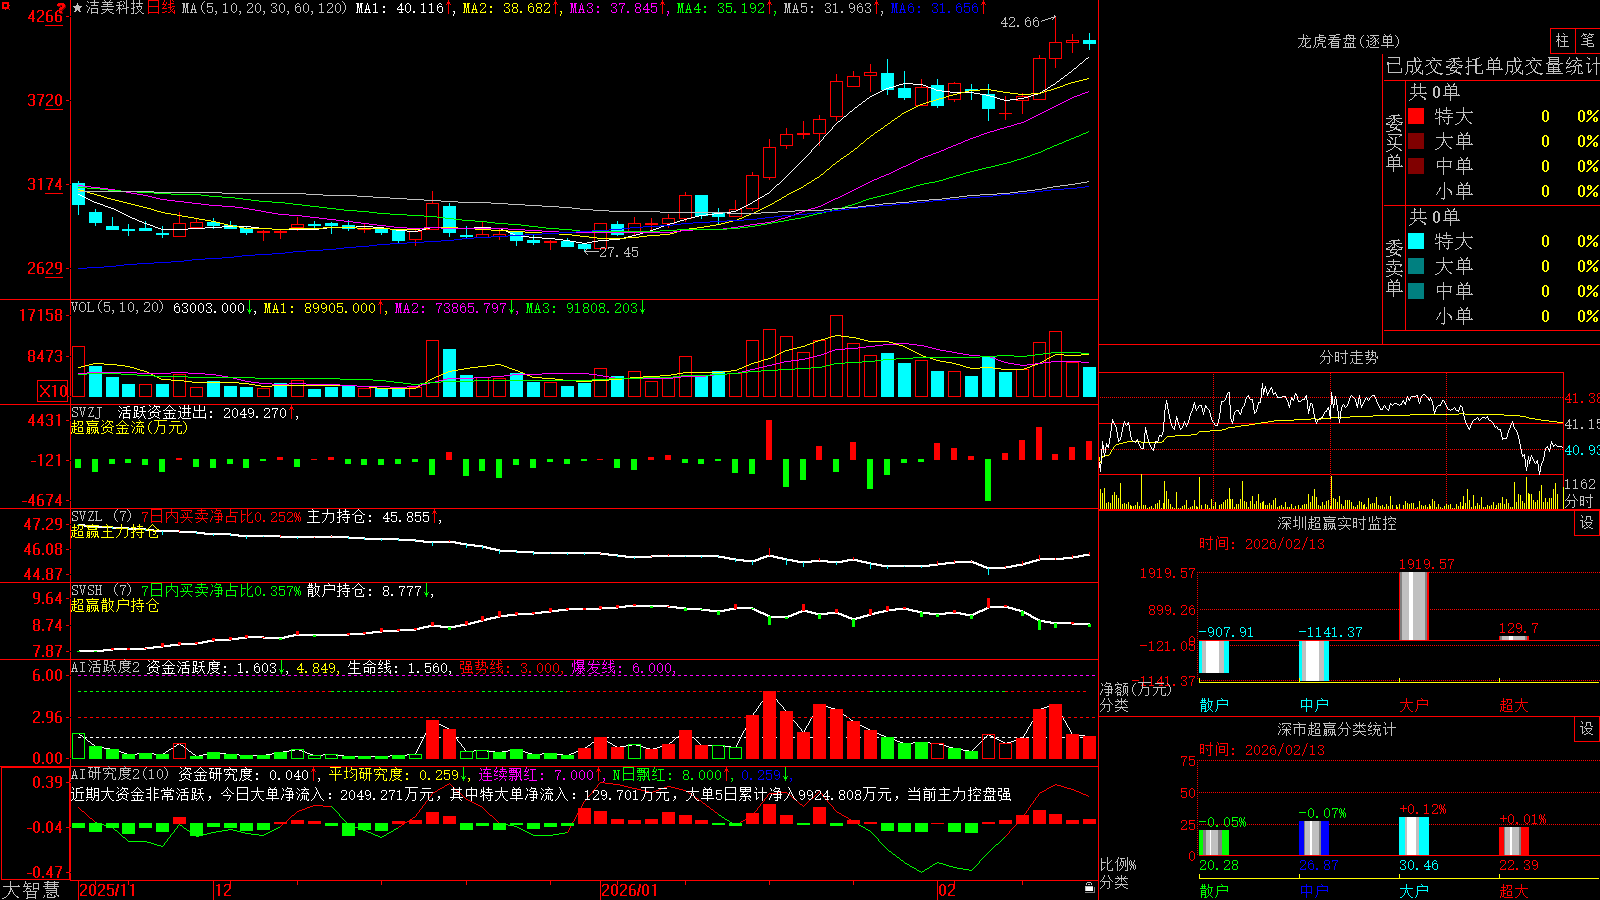Click the 深市超赢分类统计 panel title
This screenshot has height=900, width=1600.
[x=1337, y=729]
